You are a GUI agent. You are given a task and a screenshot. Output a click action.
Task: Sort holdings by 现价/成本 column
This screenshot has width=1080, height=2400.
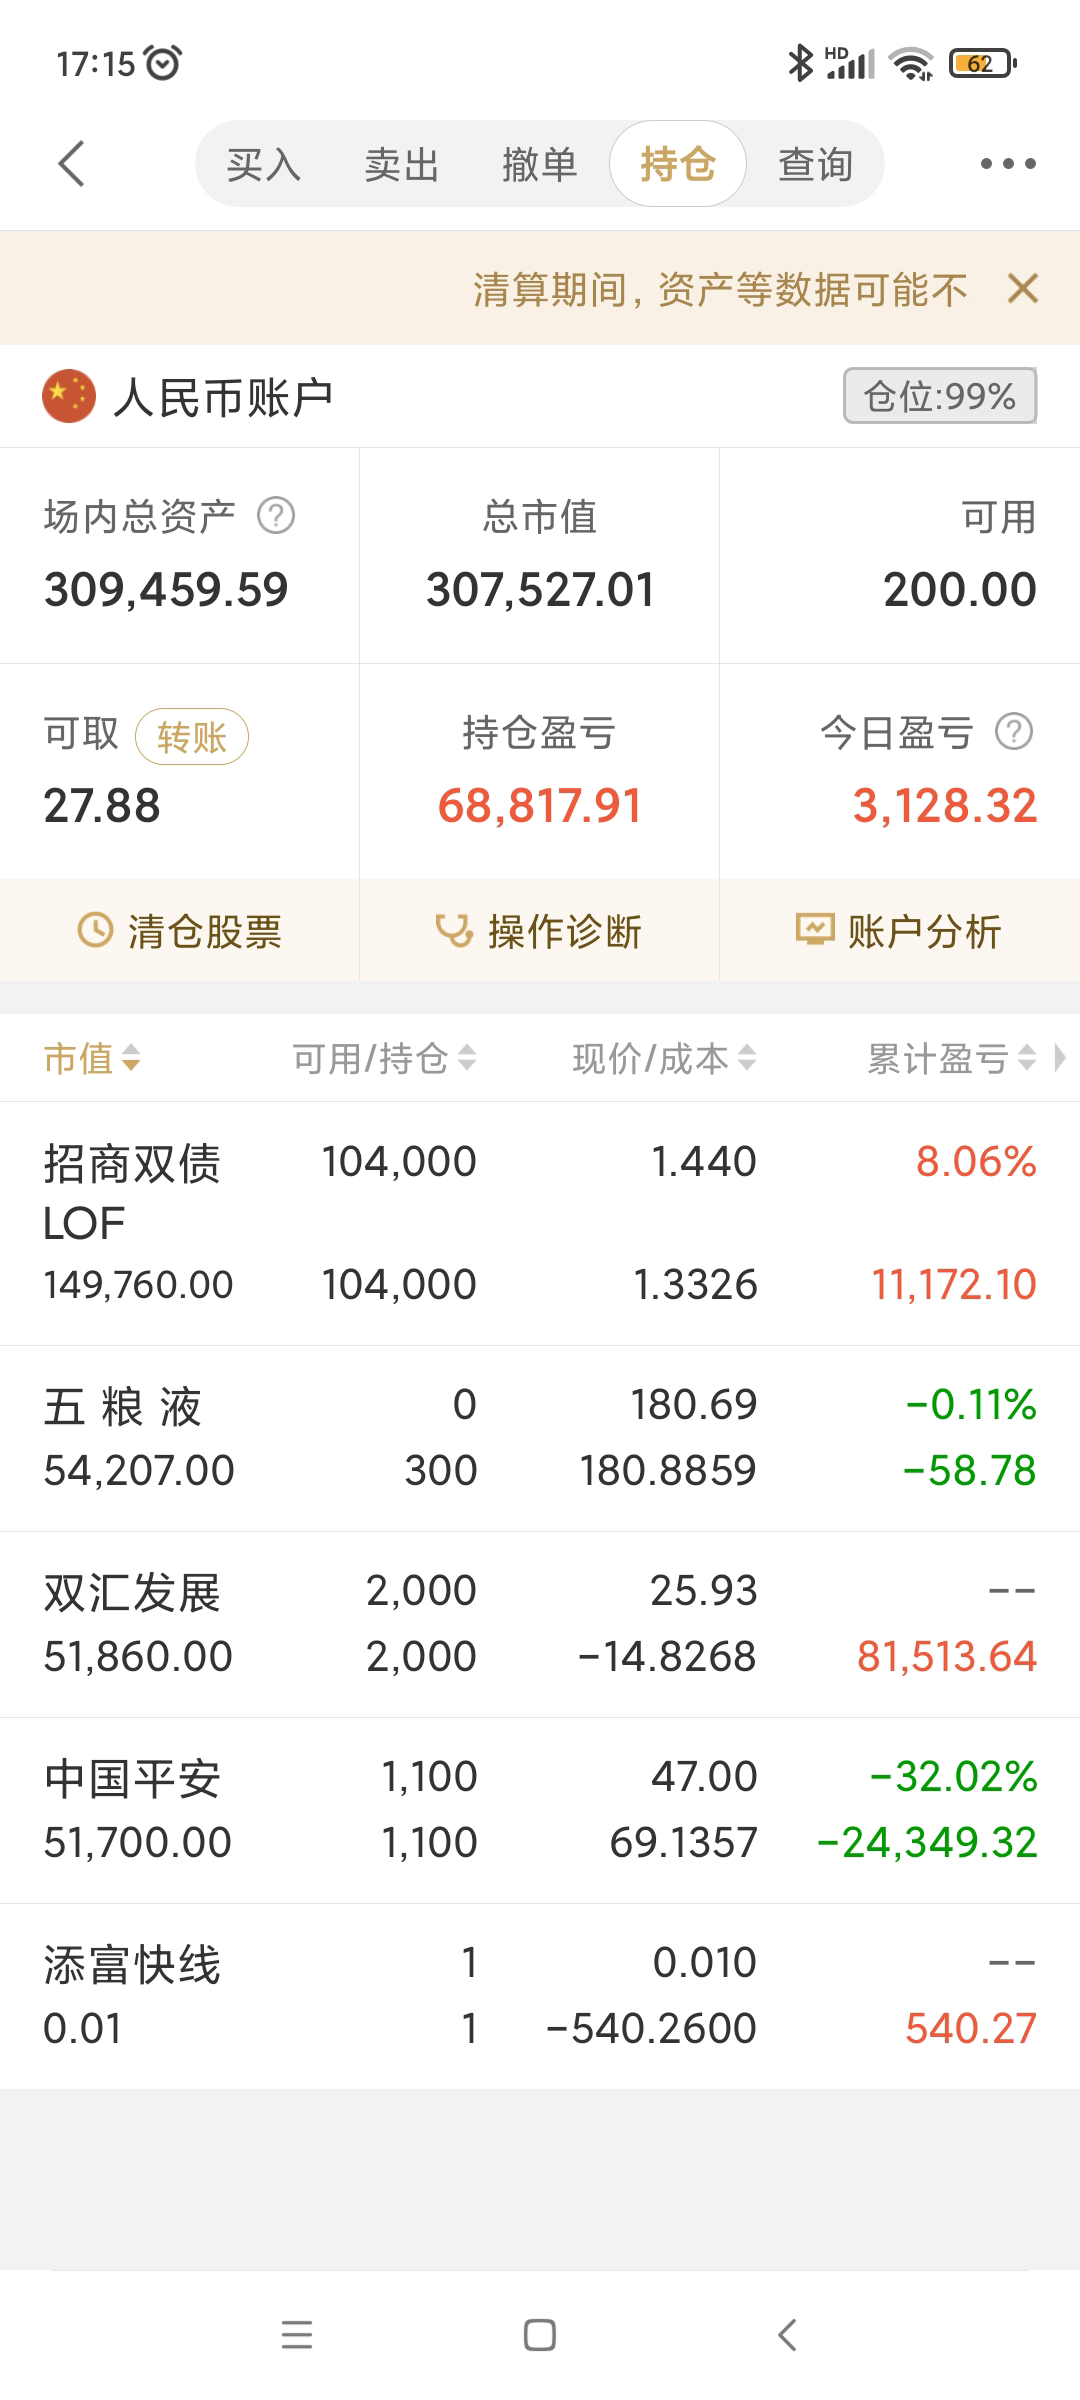point(663,1058)
